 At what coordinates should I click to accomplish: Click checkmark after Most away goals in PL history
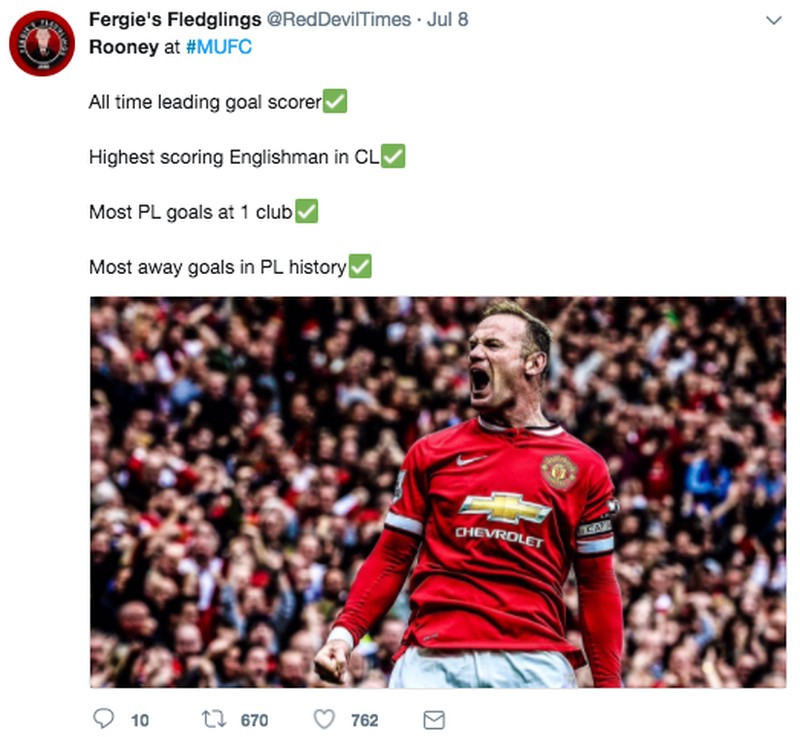tap(360, 266)
